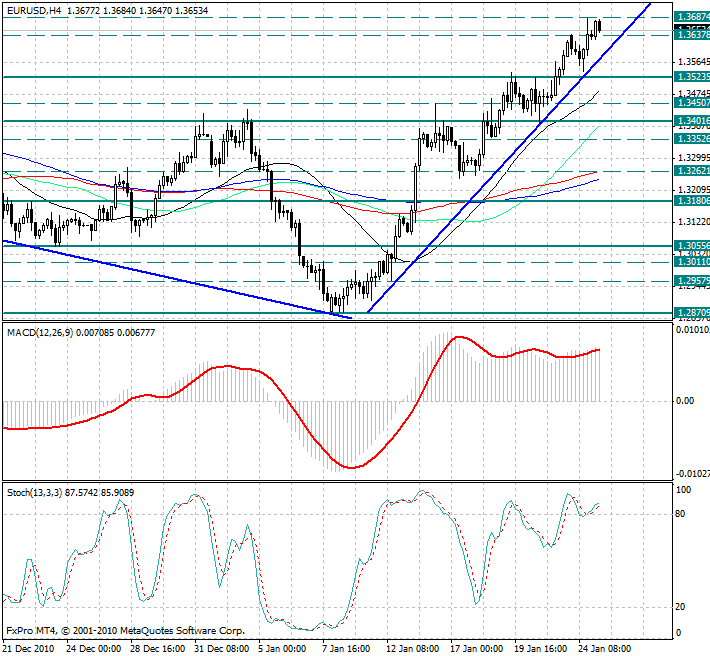Click the 1.34016 price level tag
The height and width of the screenshot is (656, 710).
tap(692, 121)
